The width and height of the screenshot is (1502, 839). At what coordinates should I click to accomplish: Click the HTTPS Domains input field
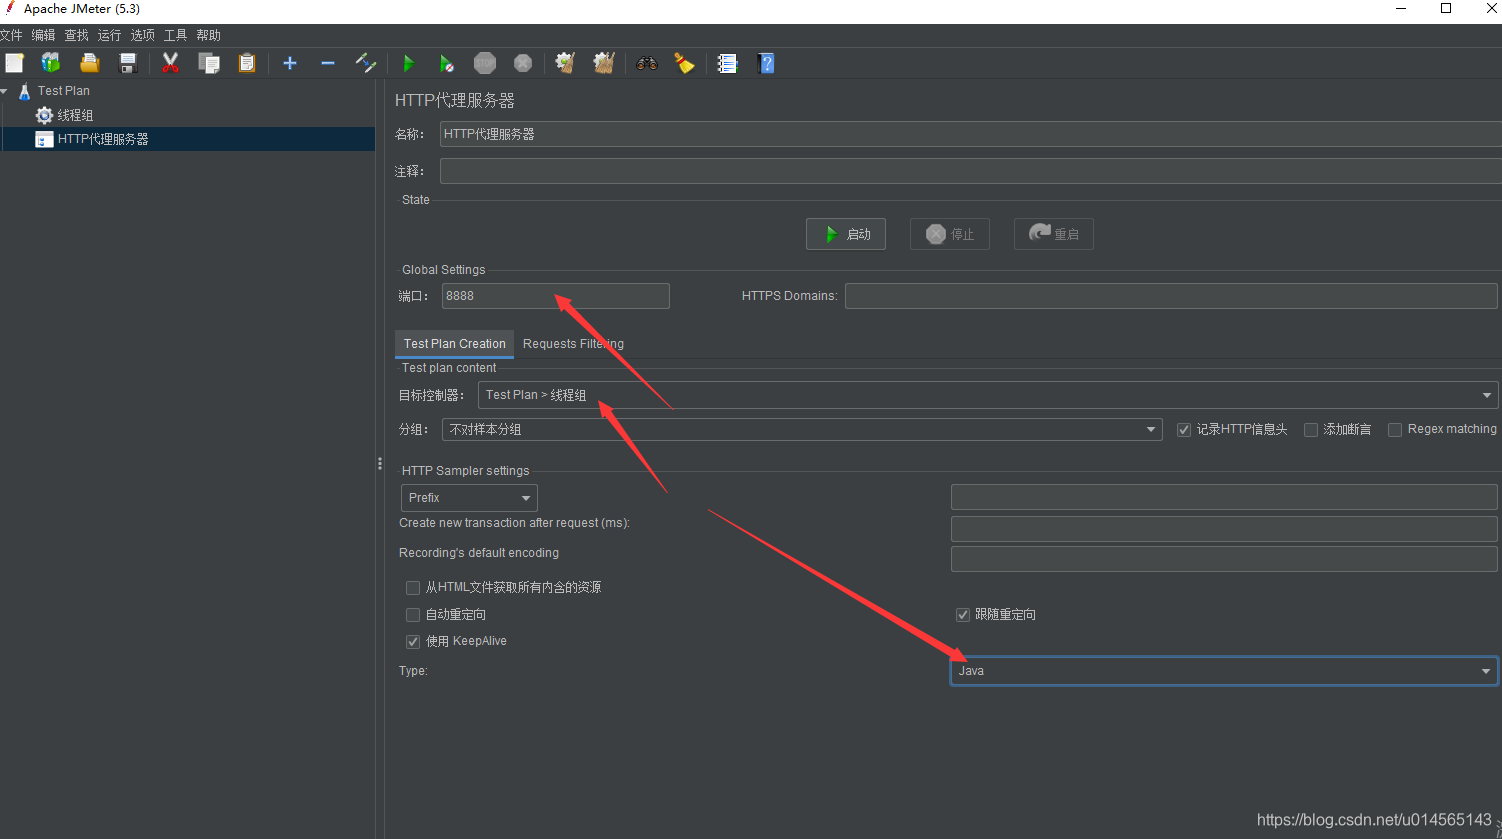[x=1171, y=296]
